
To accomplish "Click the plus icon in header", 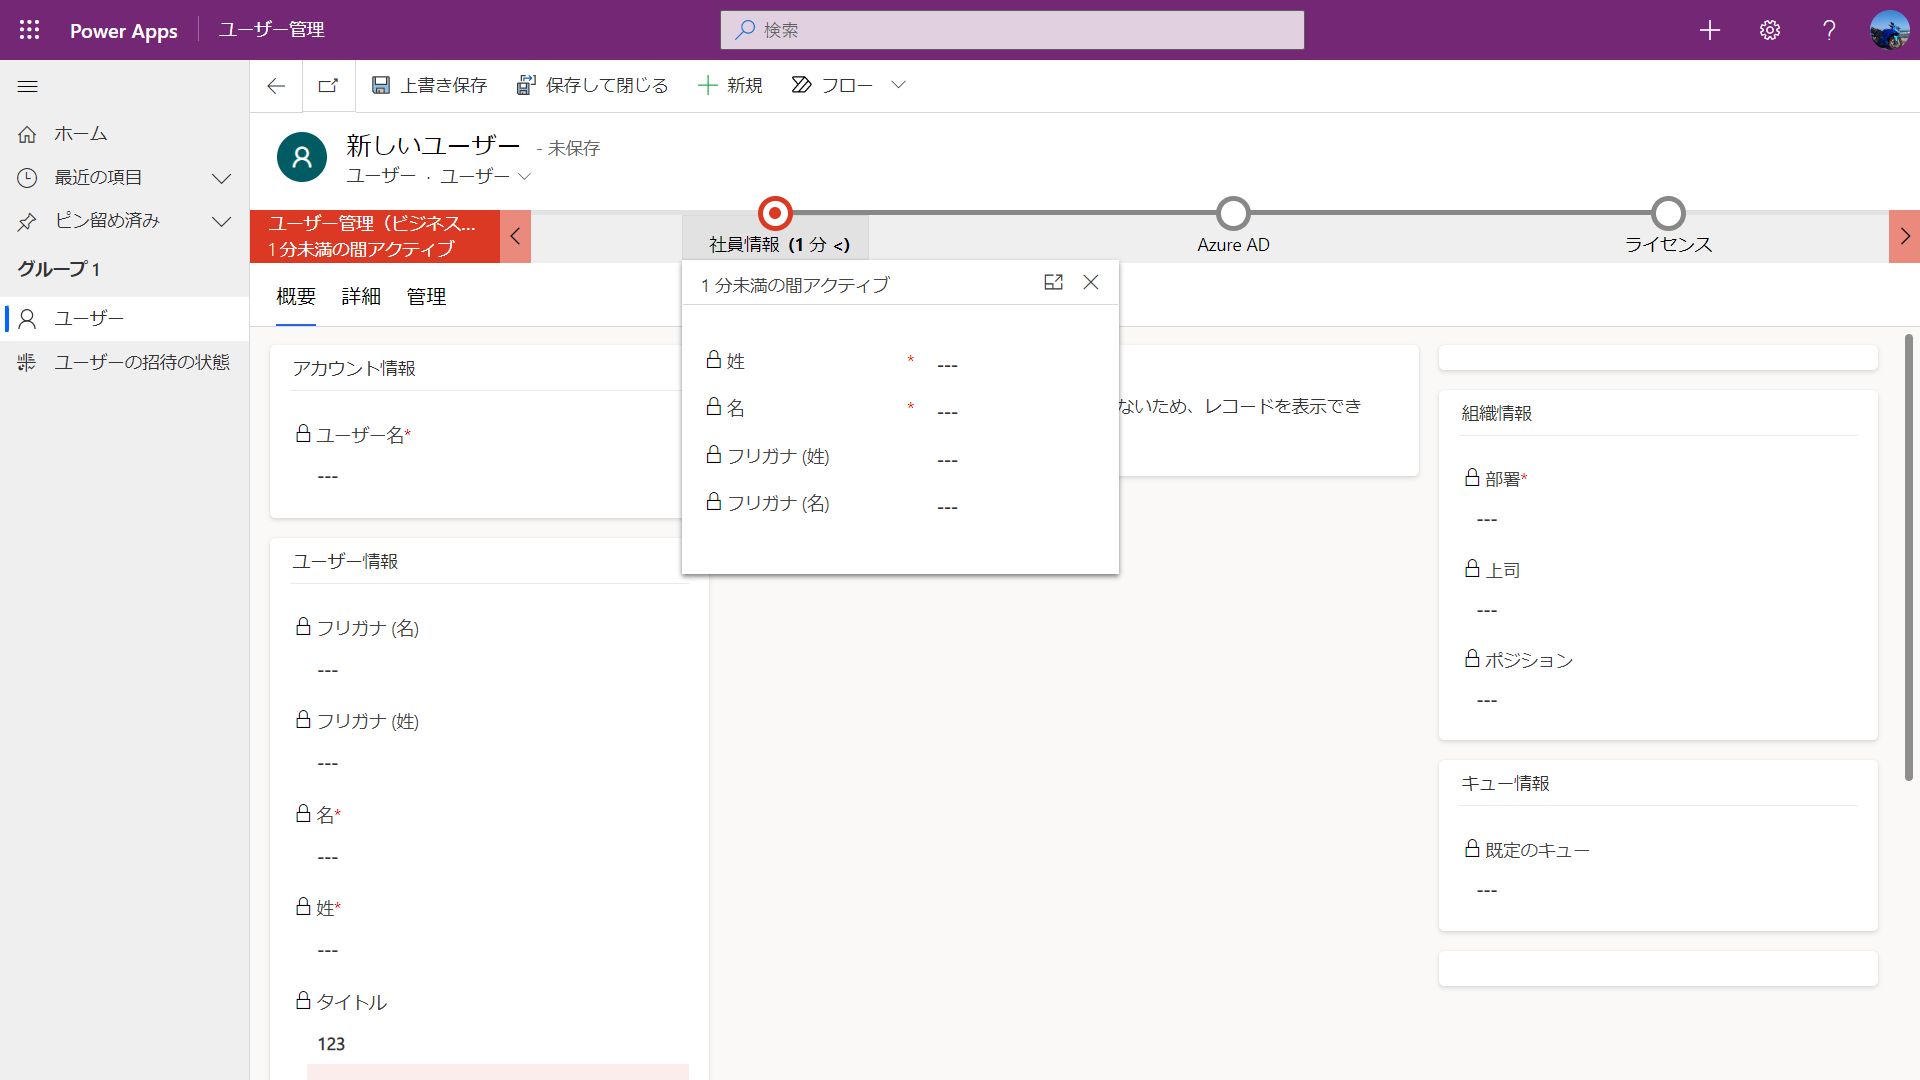I will click(x=1710, y=30).
